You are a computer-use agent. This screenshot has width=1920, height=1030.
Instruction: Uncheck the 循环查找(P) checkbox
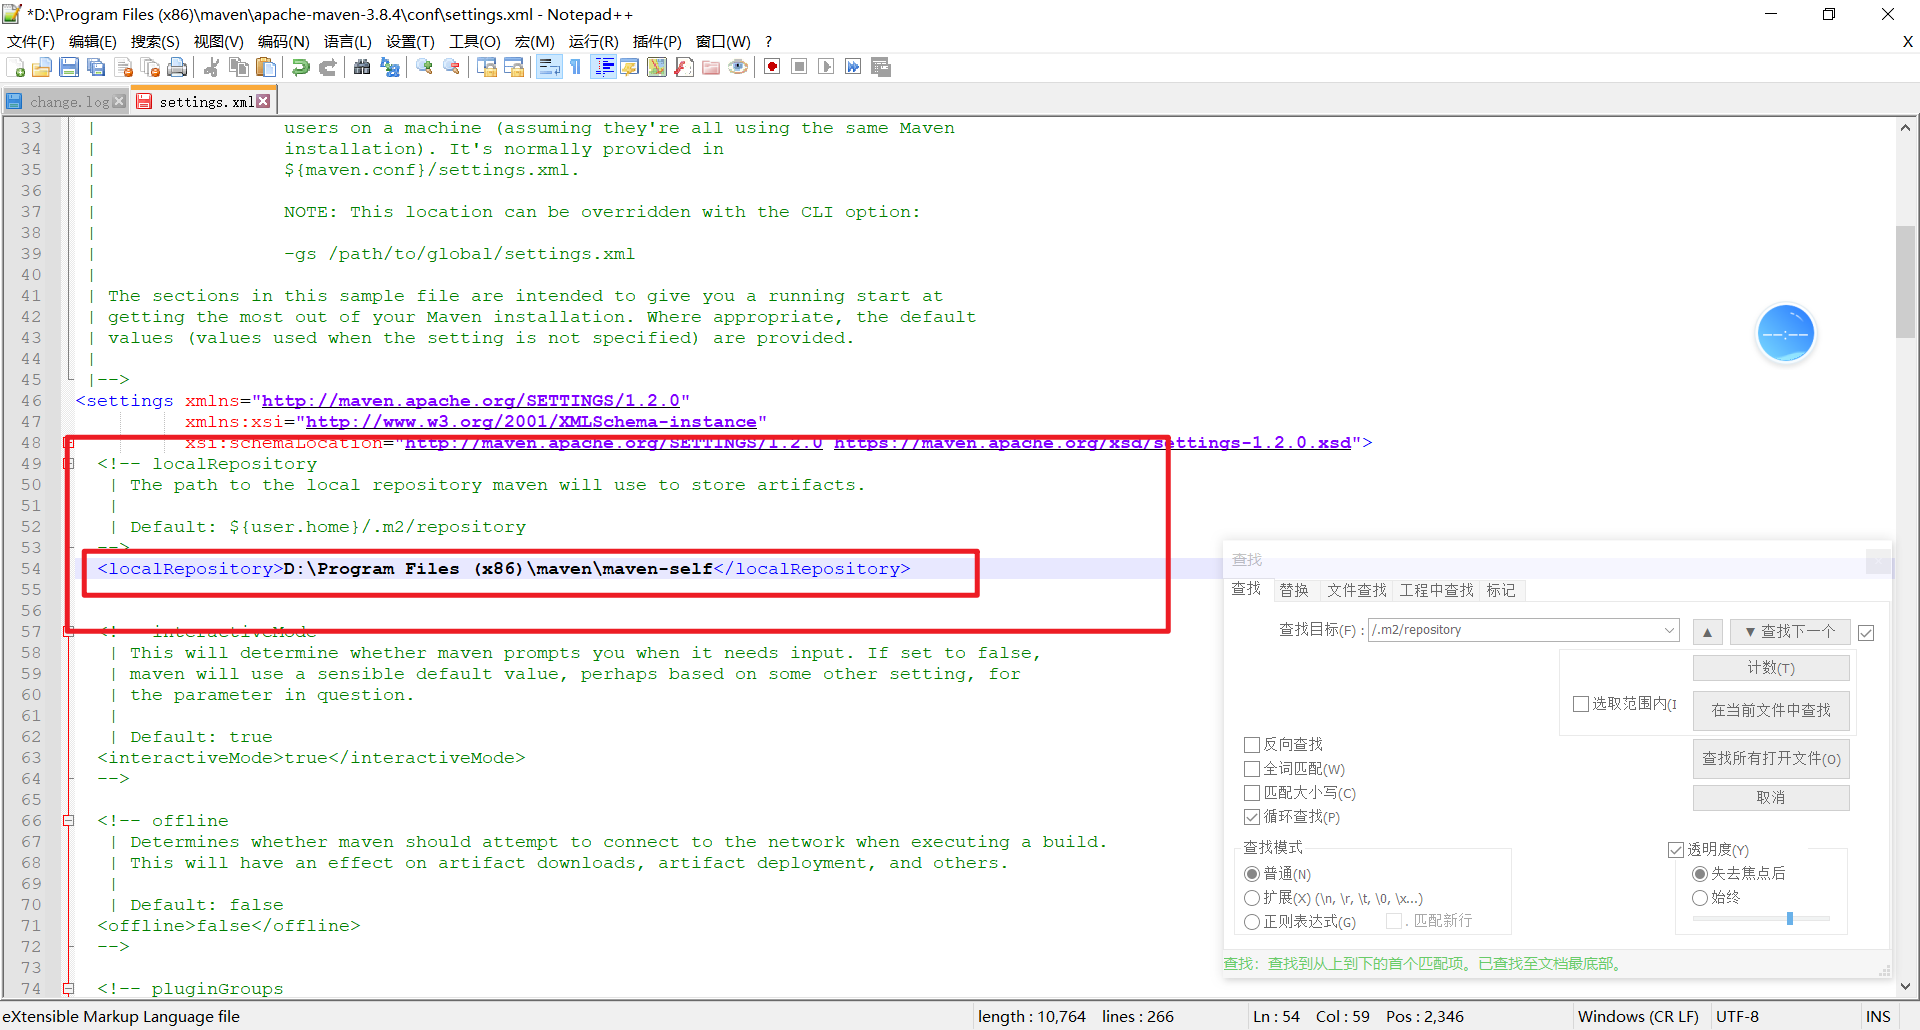pos(1252,816)
